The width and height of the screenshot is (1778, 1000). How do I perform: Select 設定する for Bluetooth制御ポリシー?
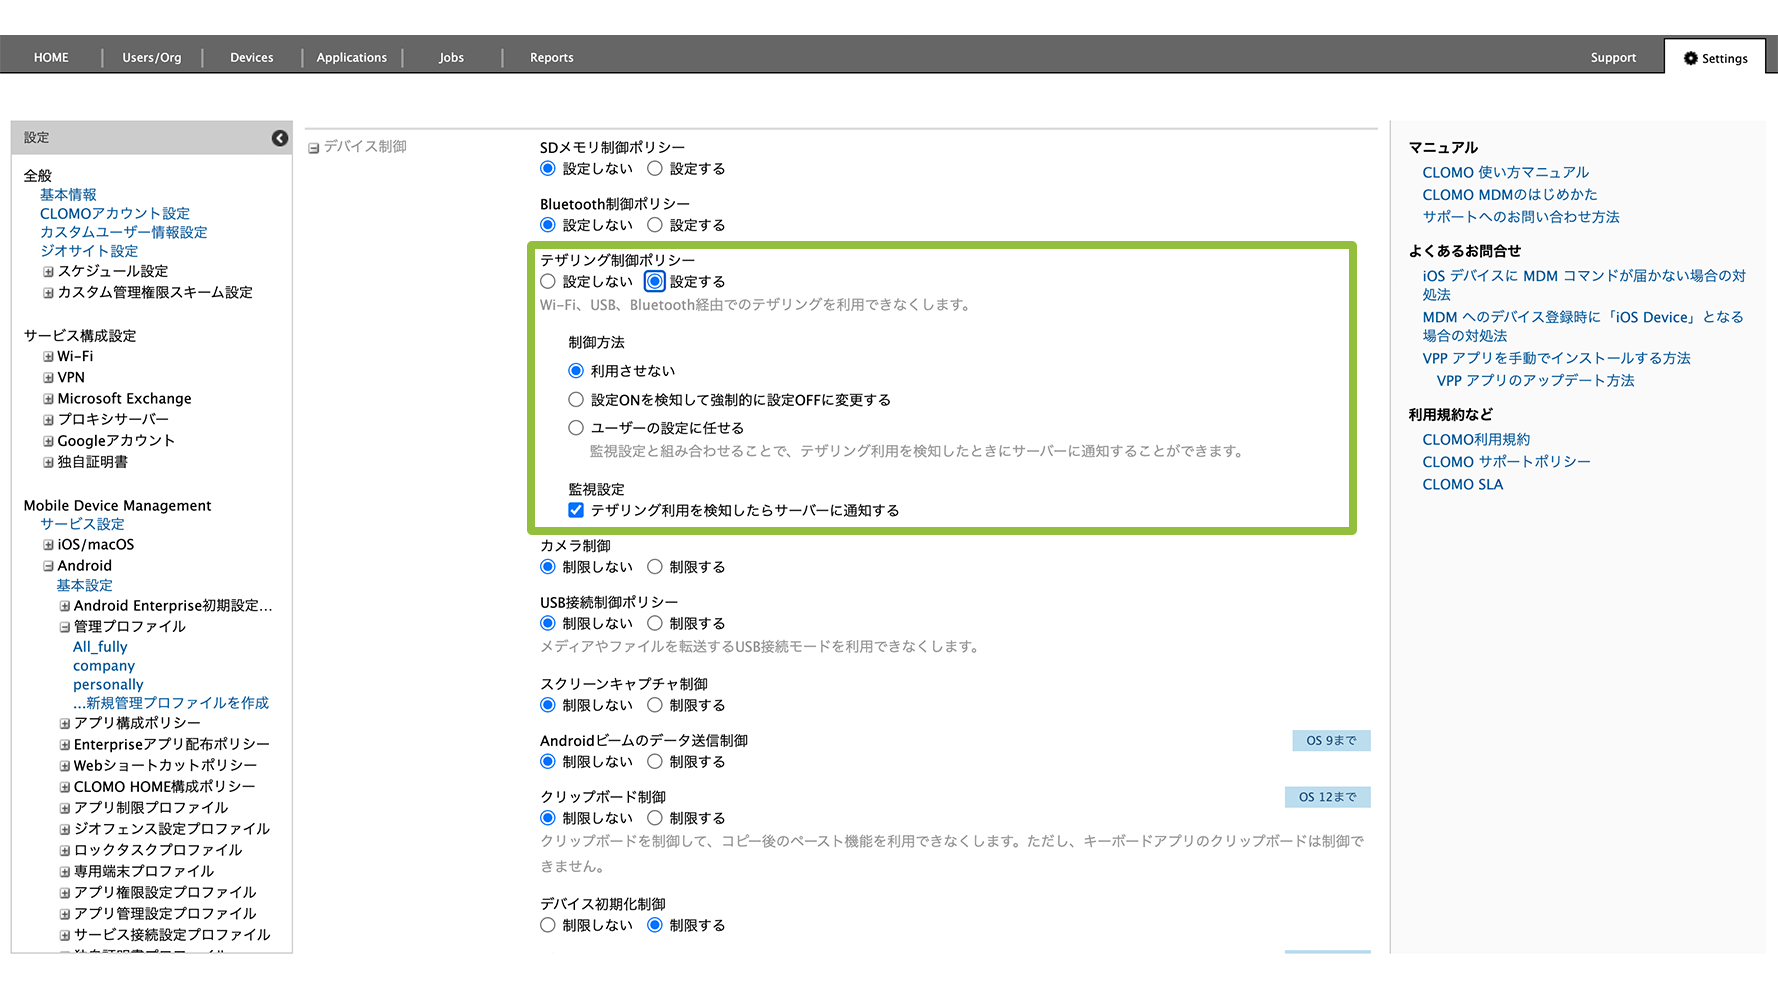pyautogui.click(x=655, y=225)
